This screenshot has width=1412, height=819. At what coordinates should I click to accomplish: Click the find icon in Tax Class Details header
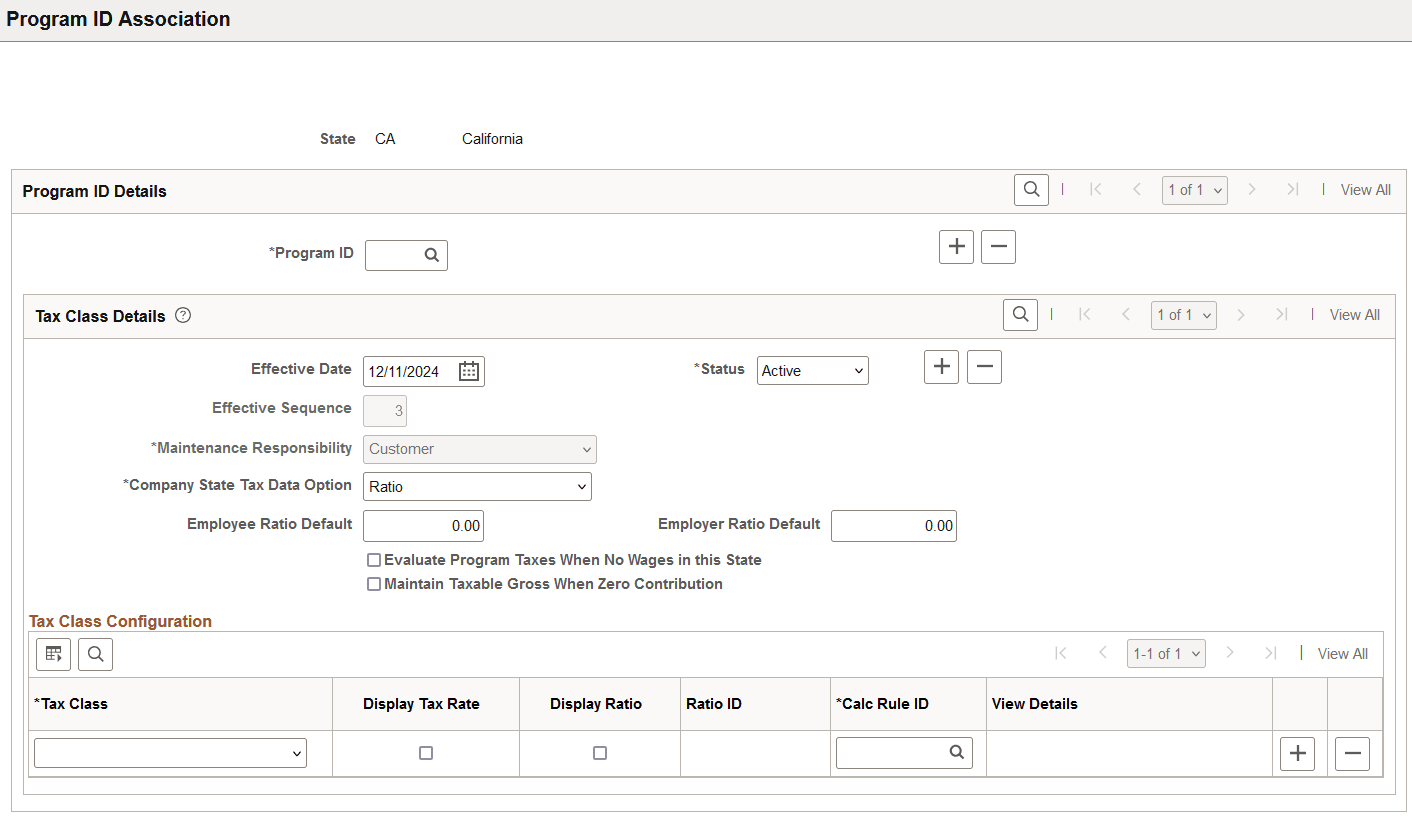pos(1020,314)
